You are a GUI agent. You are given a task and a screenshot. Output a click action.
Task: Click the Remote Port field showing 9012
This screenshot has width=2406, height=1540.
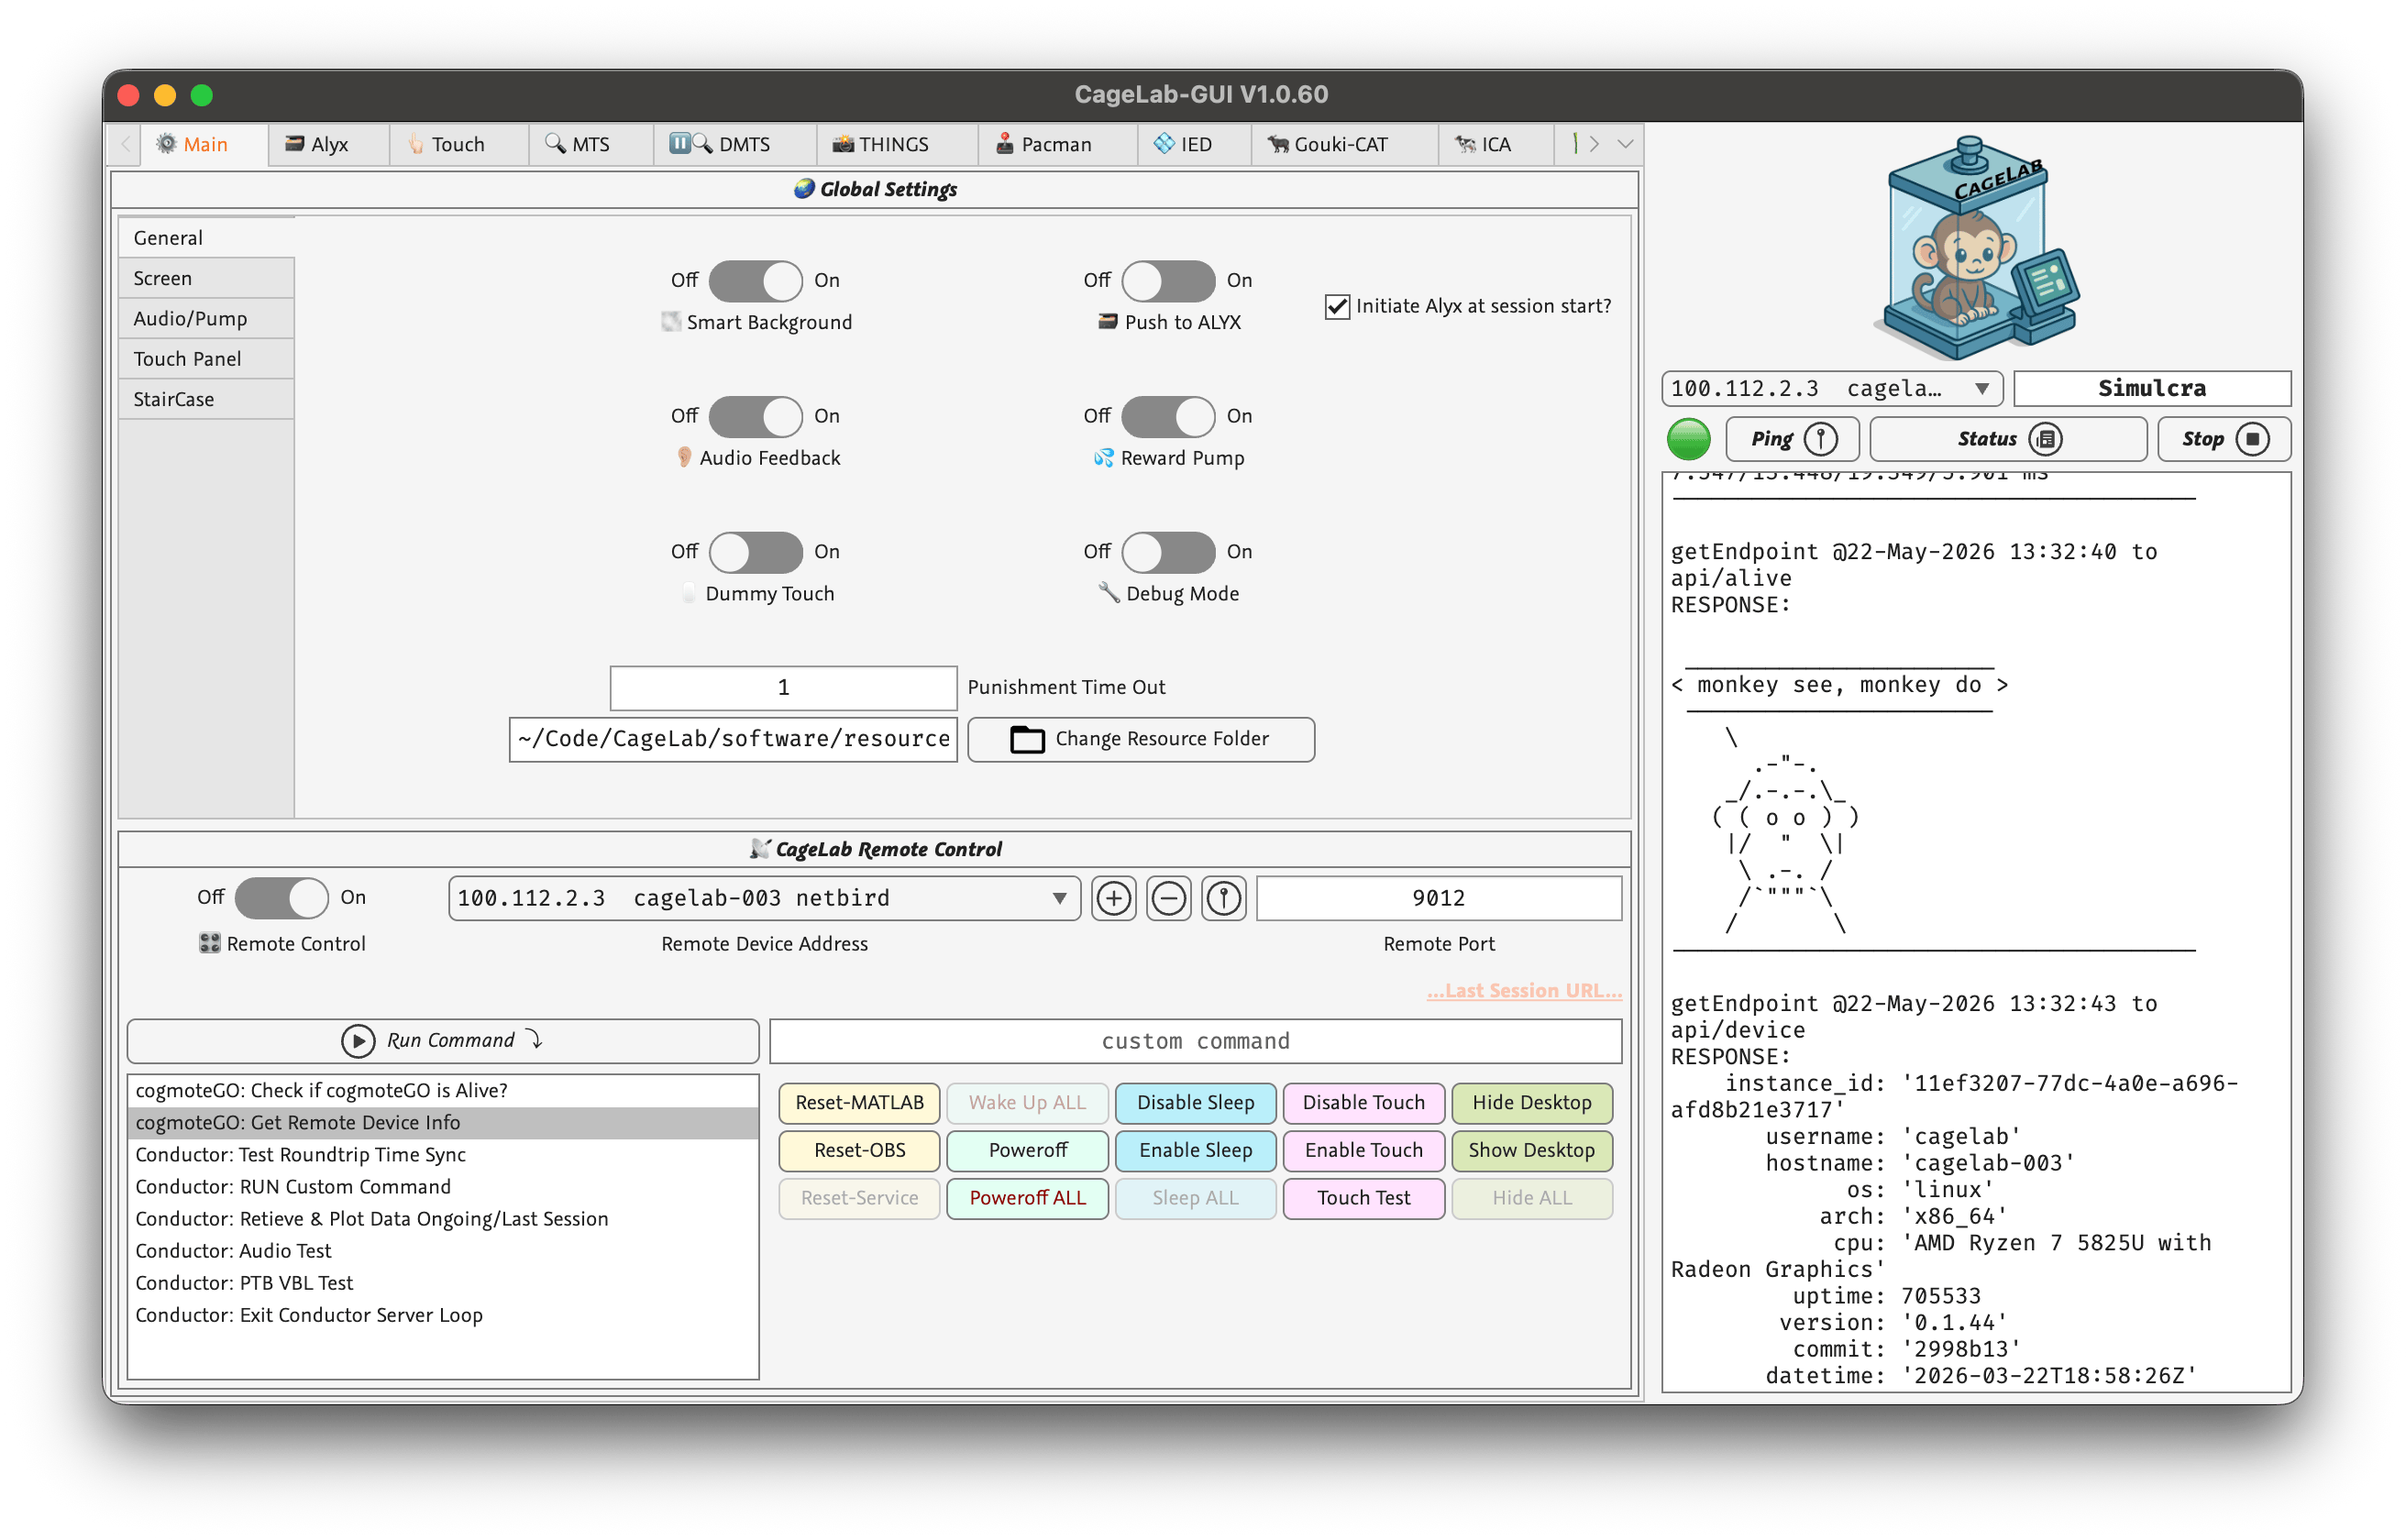pos(1438,898)
